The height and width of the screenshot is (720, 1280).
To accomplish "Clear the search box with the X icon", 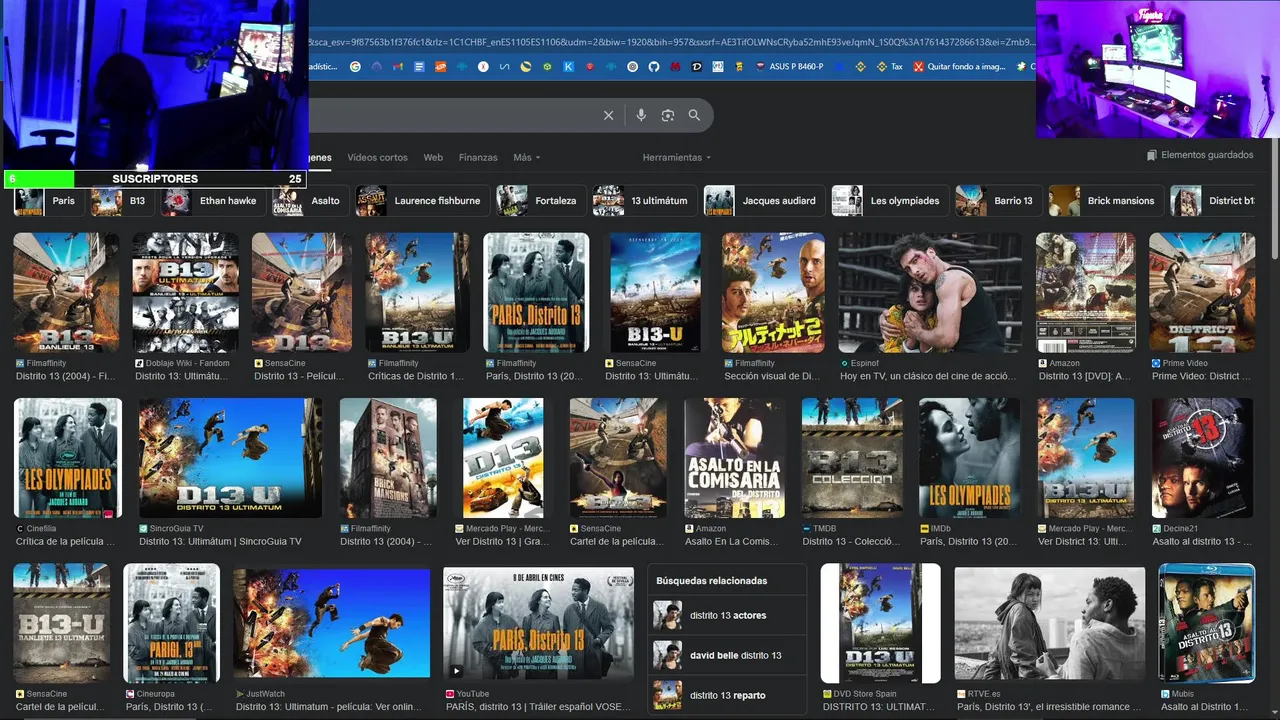I will pos(608,115).
